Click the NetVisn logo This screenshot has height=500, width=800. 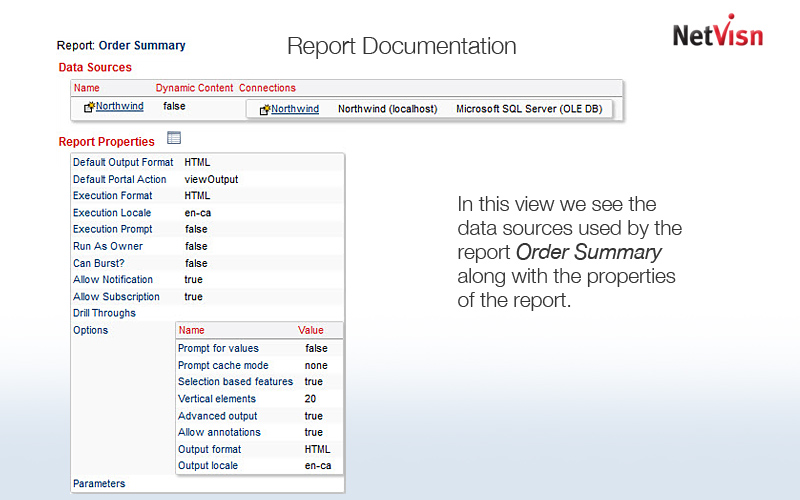pos(717,33)
